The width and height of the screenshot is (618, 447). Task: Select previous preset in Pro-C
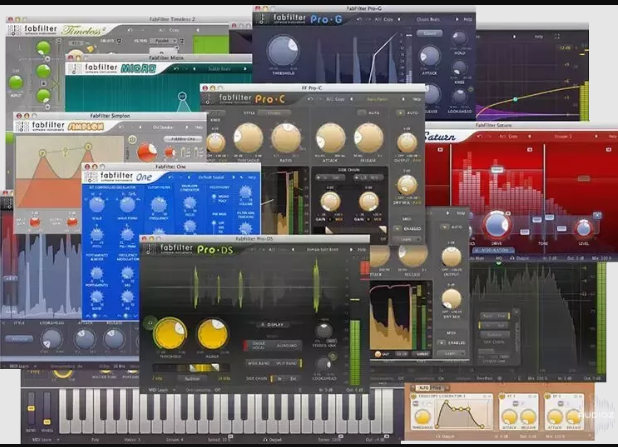point(352,99)
